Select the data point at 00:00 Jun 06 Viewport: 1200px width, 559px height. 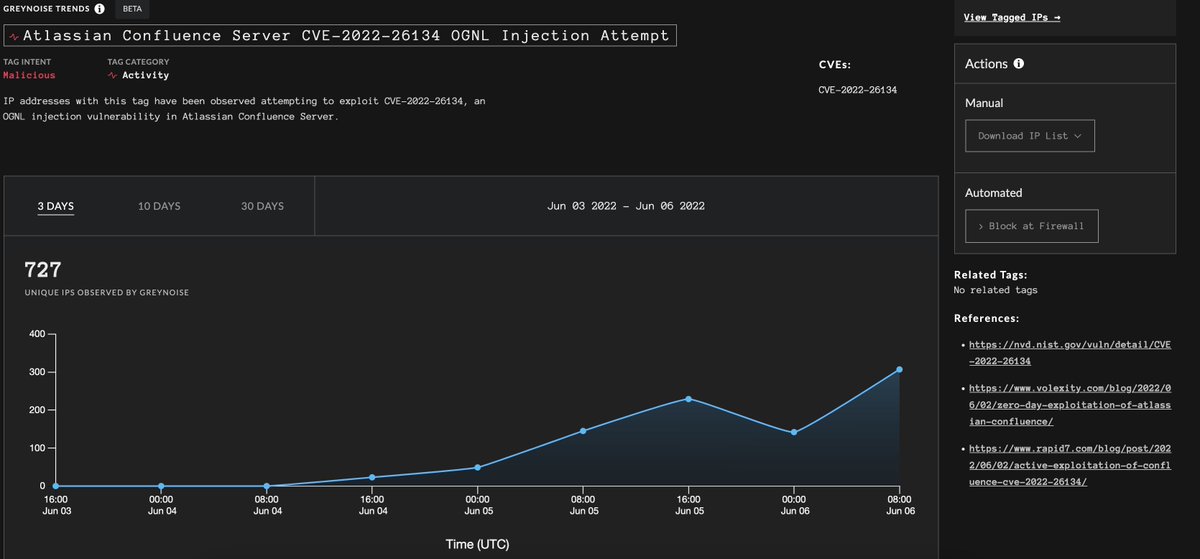click(x=794, y=432)
